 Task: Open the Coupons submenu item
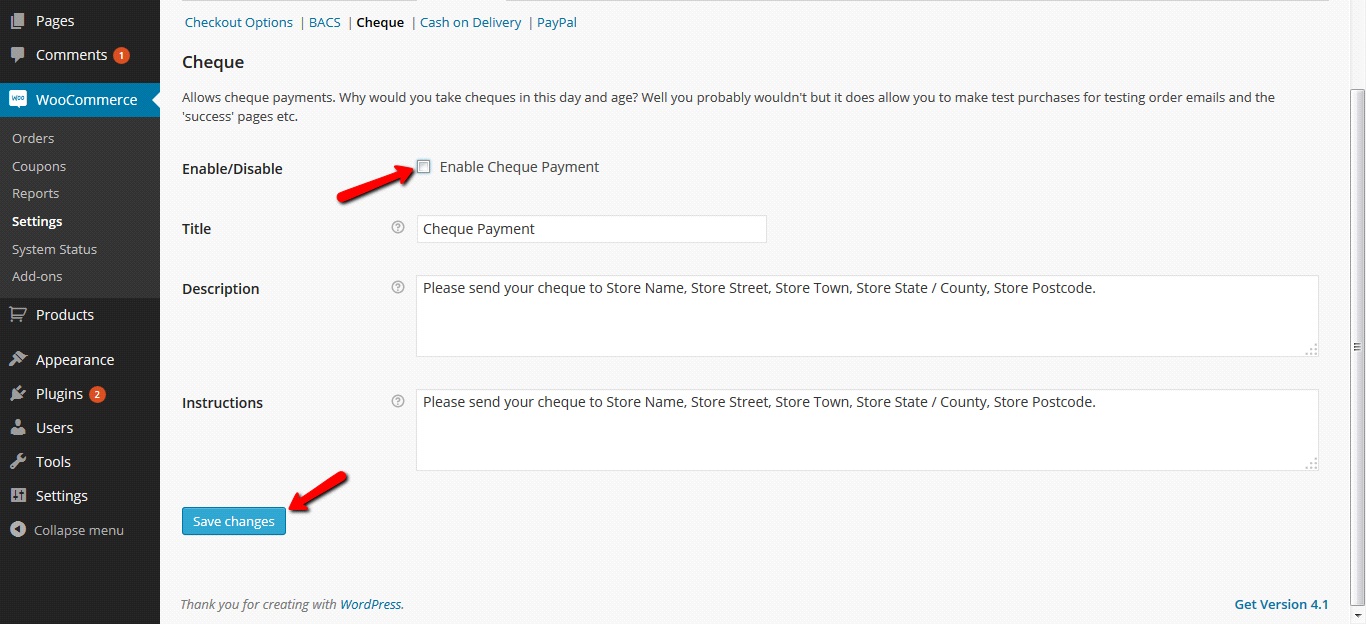pyautogui.click(x=39, y=166)
